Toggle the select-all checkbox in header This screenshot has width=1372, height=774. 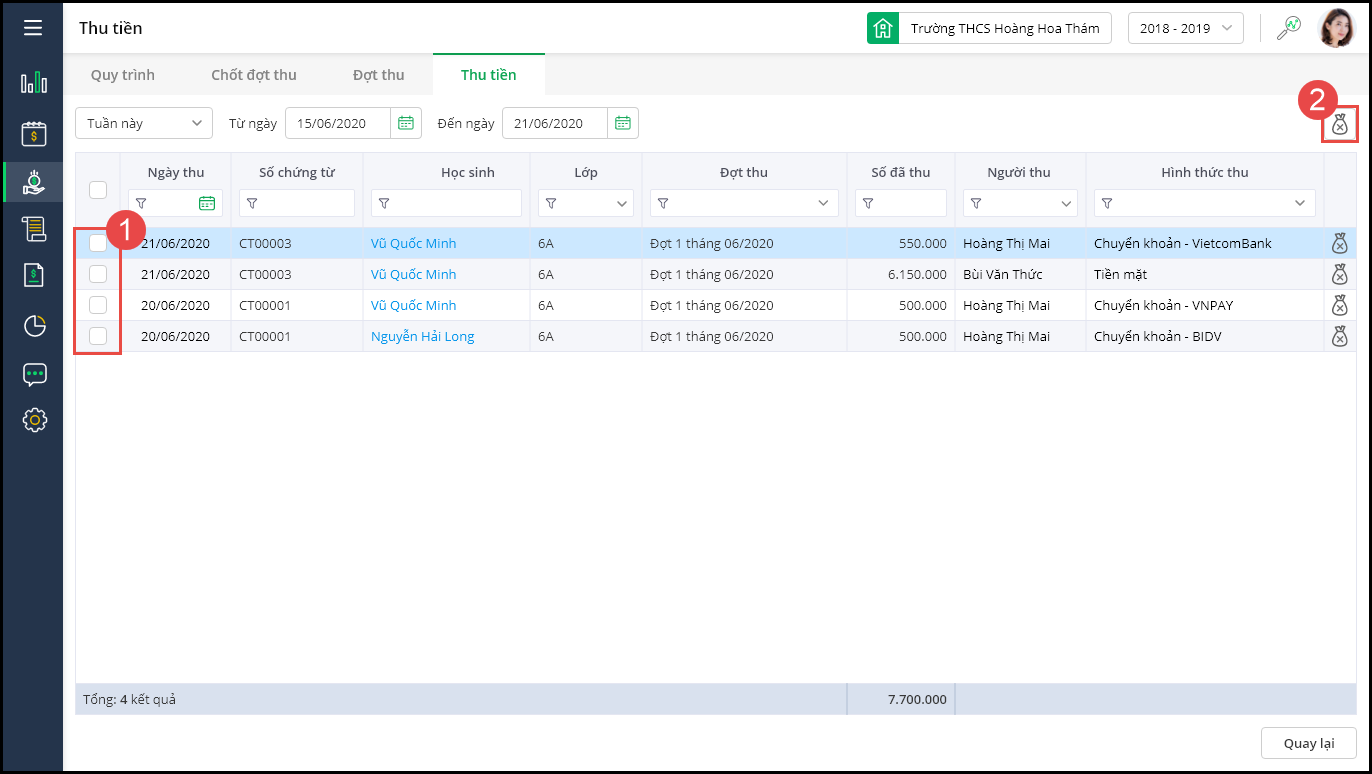coord(98,189)
